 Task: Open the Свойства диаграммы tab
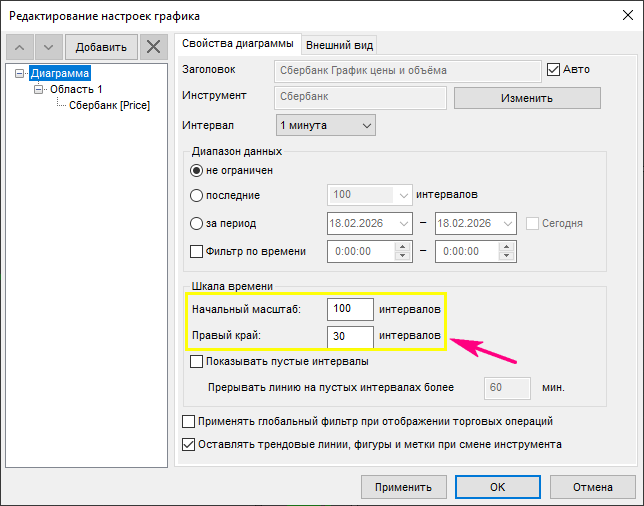coord(237,44)
